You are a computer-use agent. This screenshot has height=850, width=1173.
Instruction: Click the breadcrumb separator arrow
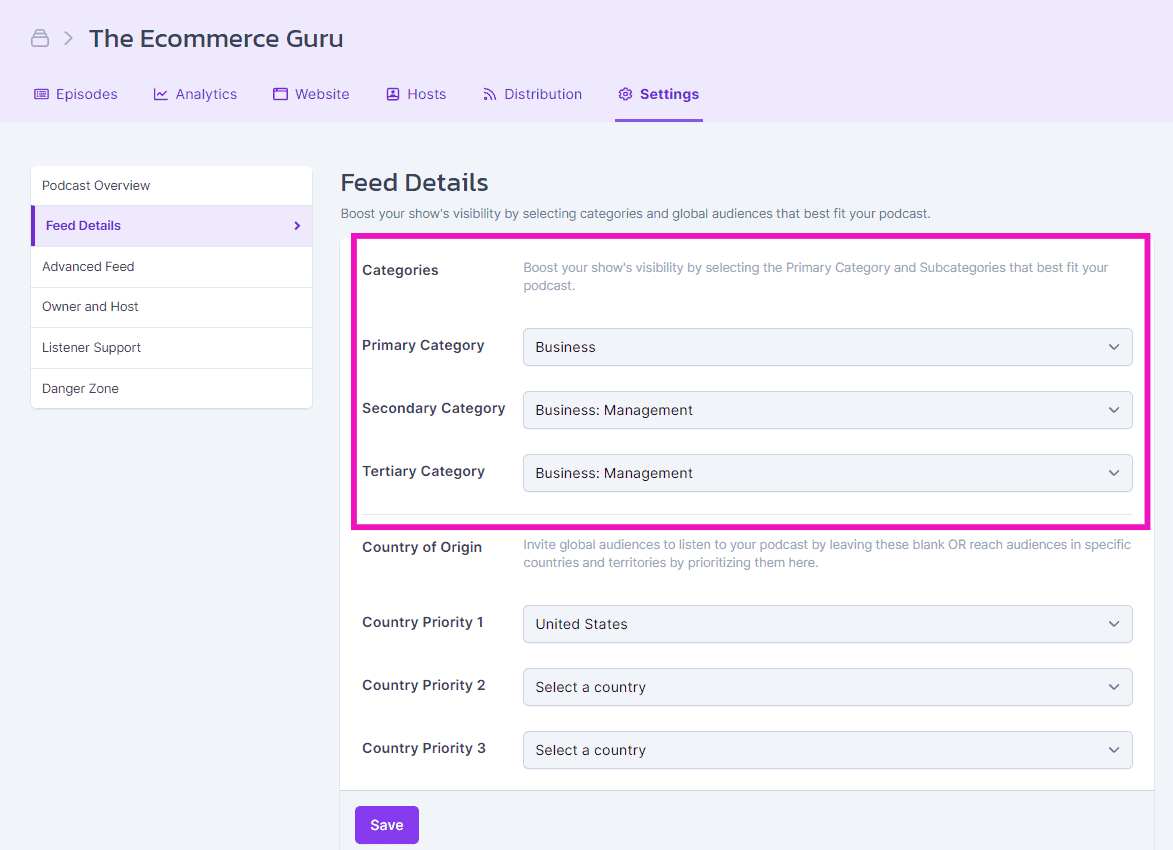pyautogui.click(x=68, y=38)
